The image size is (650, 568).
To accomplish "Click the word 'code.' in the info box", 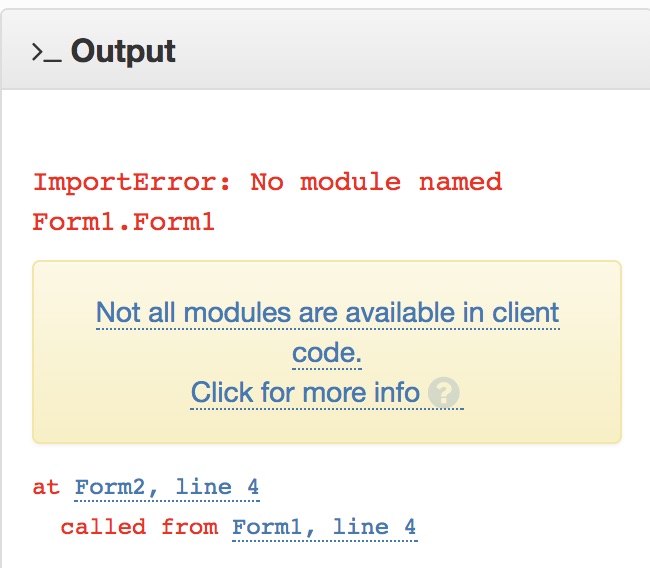I will (x=327, y=353).
